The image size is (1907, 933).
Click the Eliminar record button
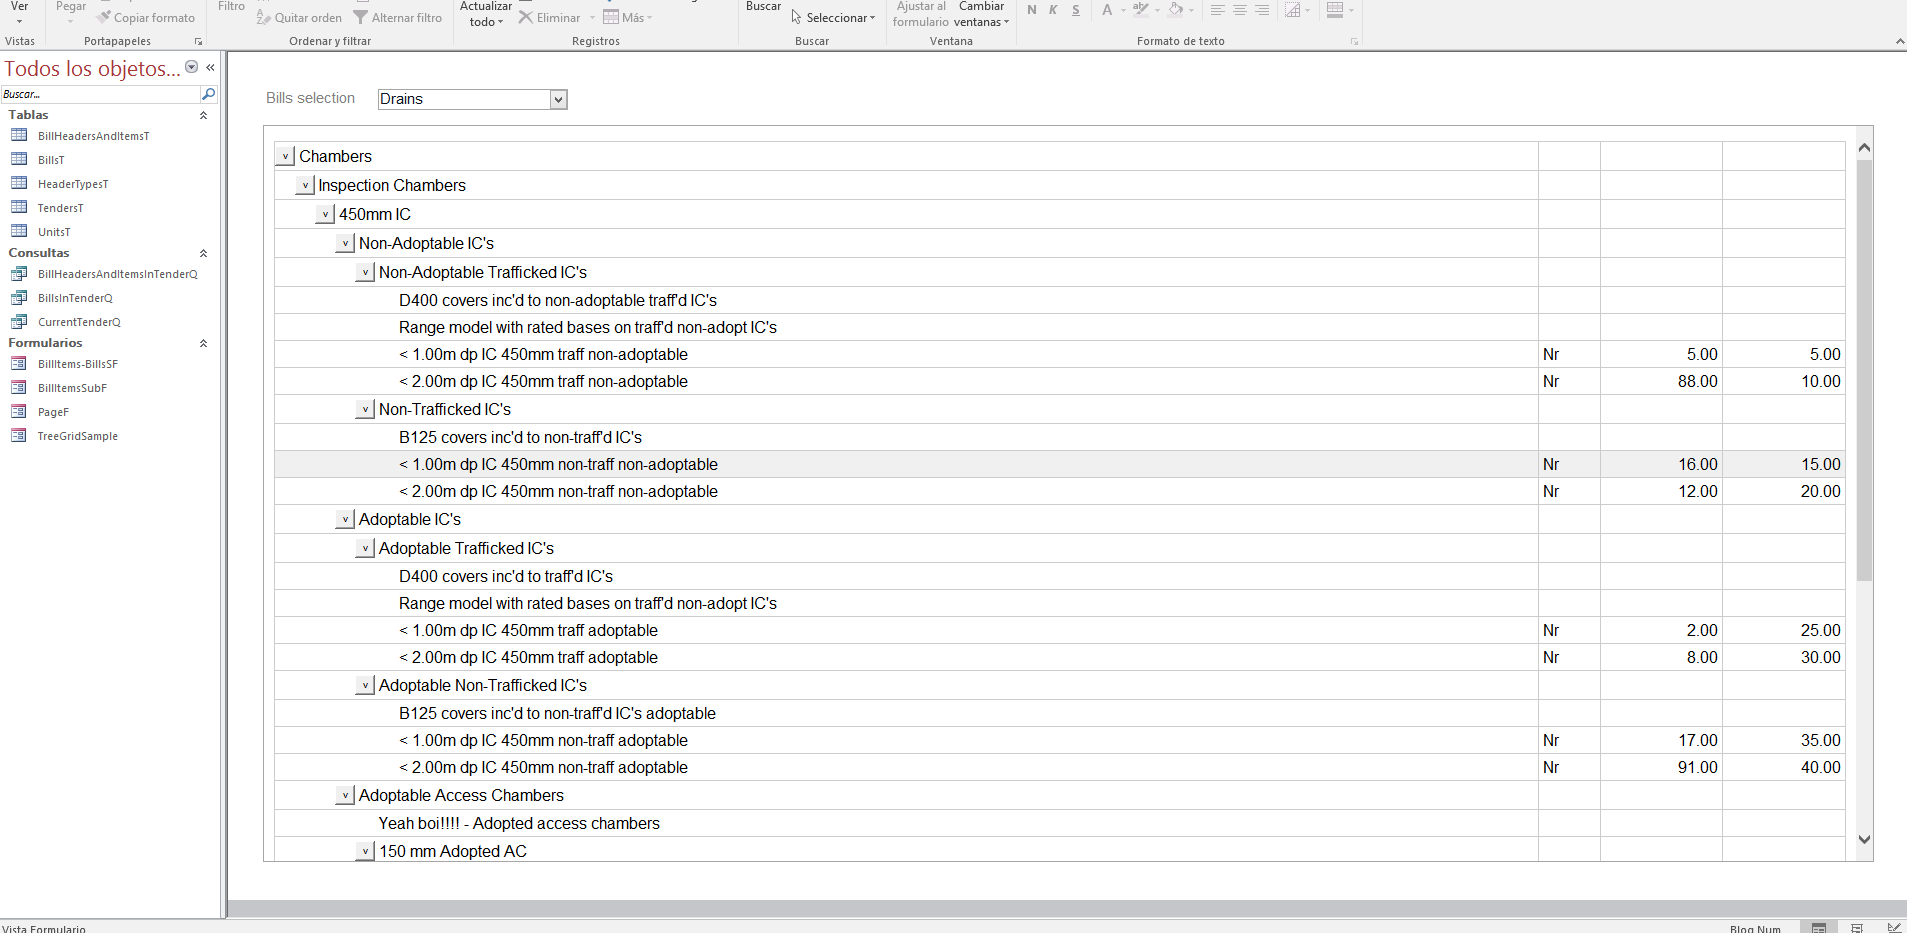coord(550,18)
